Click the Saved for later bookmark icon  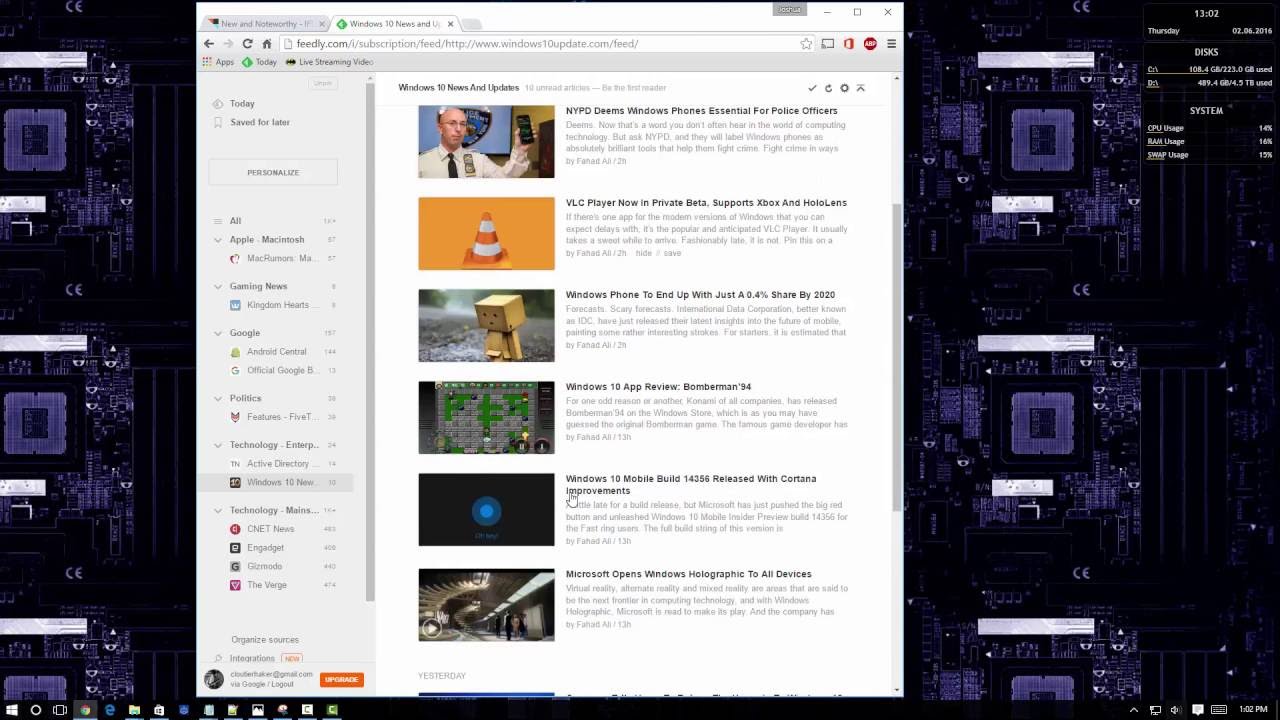coord(218,122)
